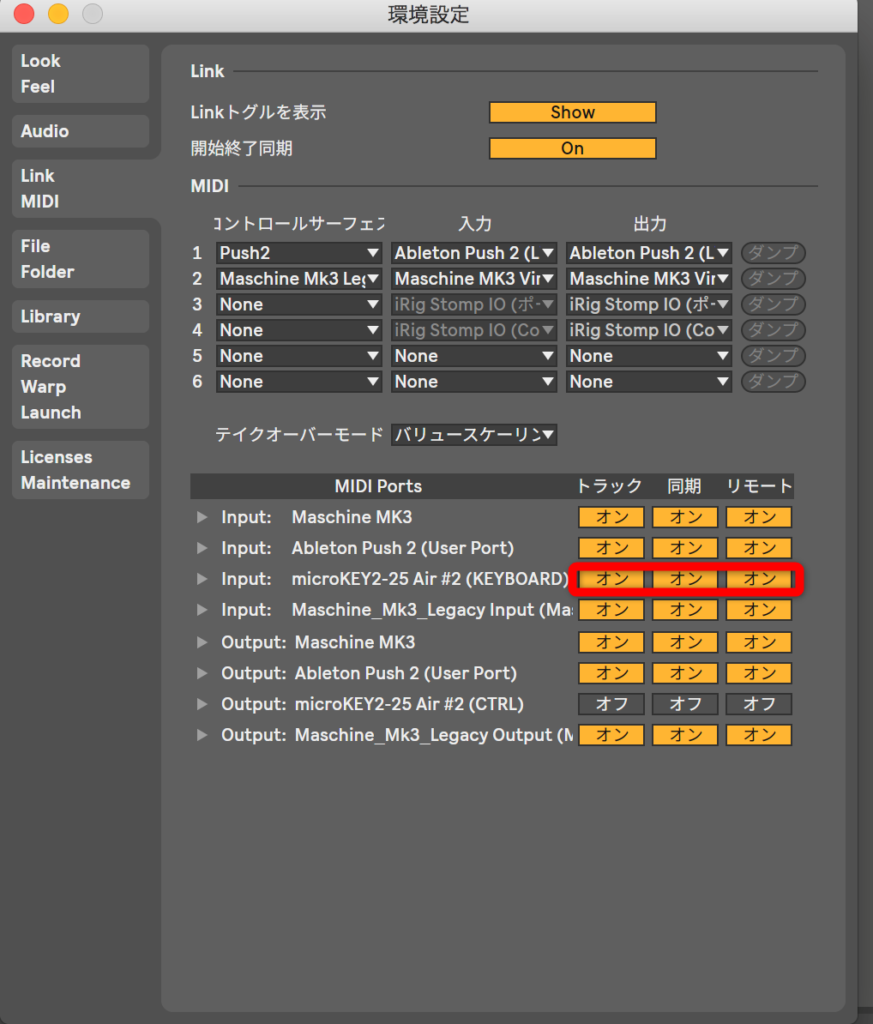Click the dump button on row 1
The height and width of the screenshot is (1024, 873).
pyautogui.click(x=773, y=253)
